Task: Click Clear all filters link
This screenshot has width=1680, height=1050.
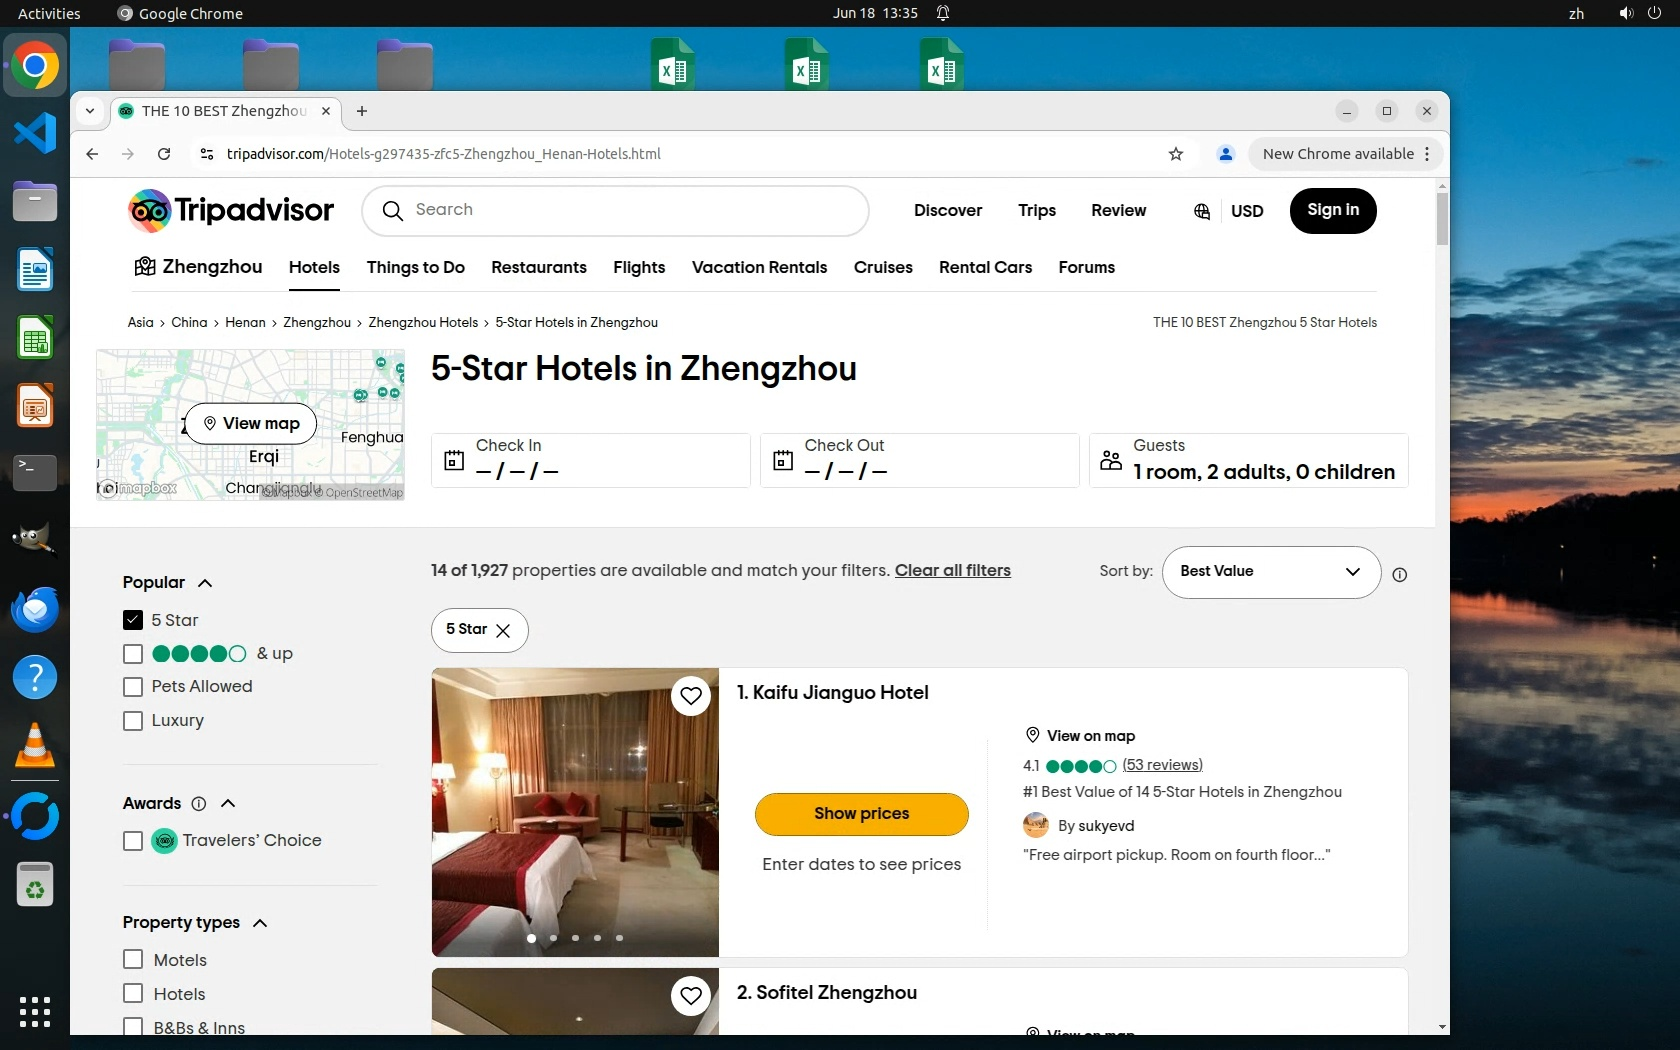Action: point(952,570)
